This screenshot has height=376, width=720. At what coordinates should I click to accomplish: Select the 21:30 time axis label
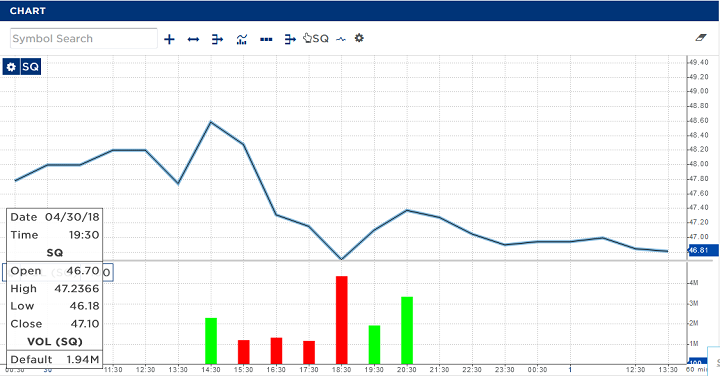439,370
